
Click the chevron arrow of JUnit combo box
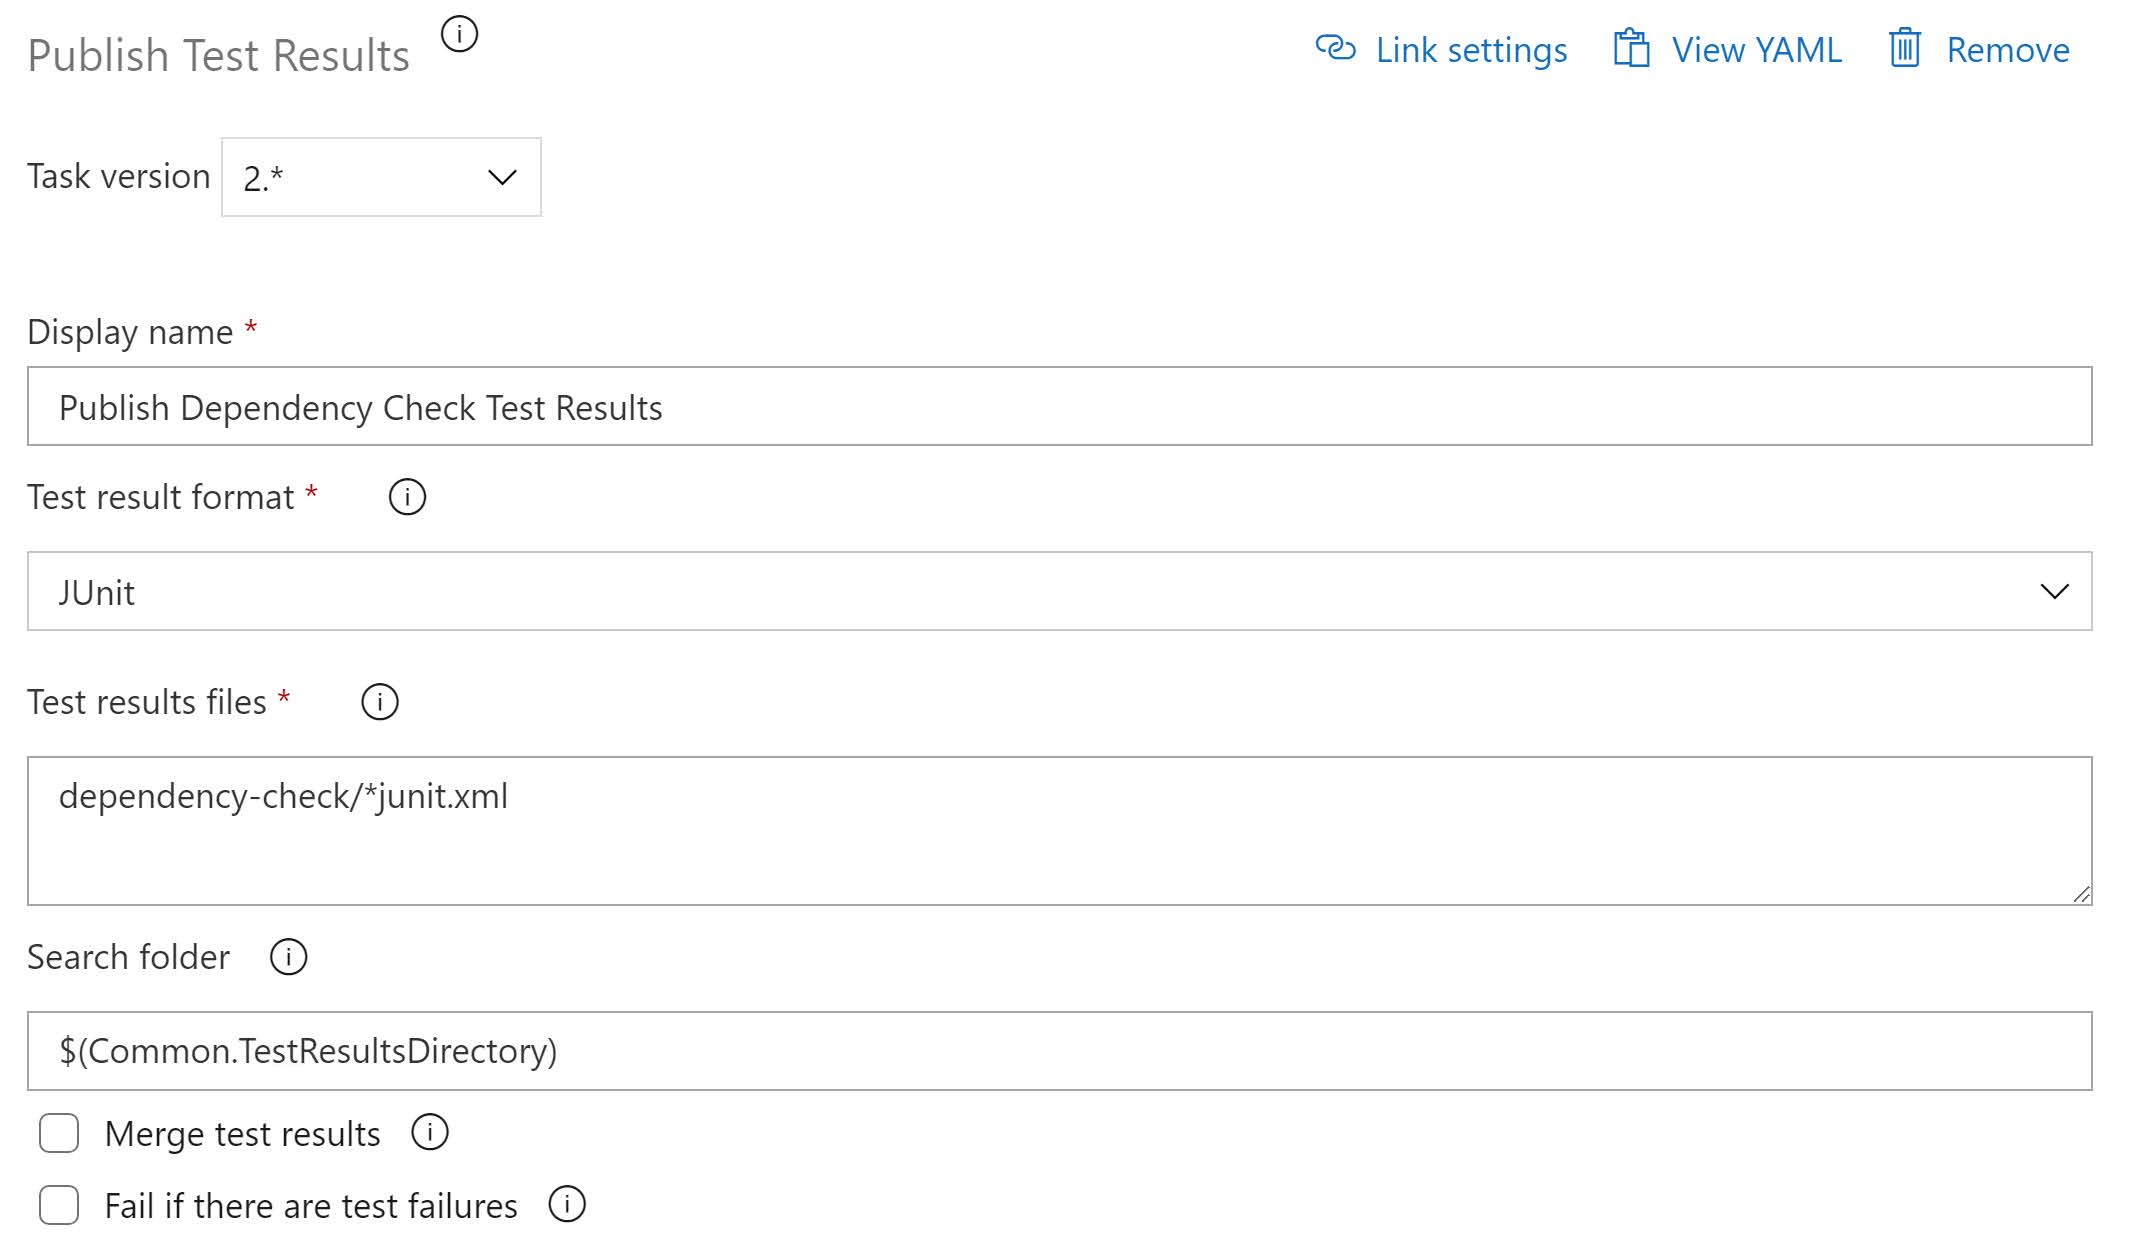tap(2054, 592)
